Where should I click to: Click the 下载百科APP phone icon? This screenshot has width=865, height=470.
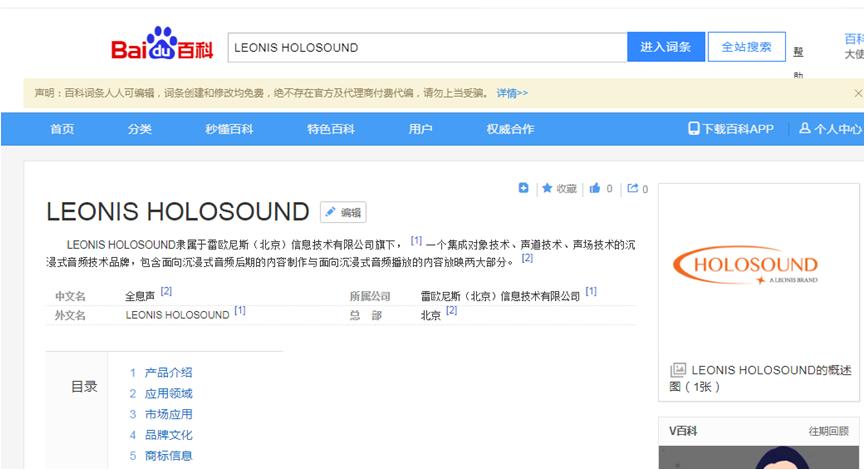pyautogui.click(x=693, y=129)
